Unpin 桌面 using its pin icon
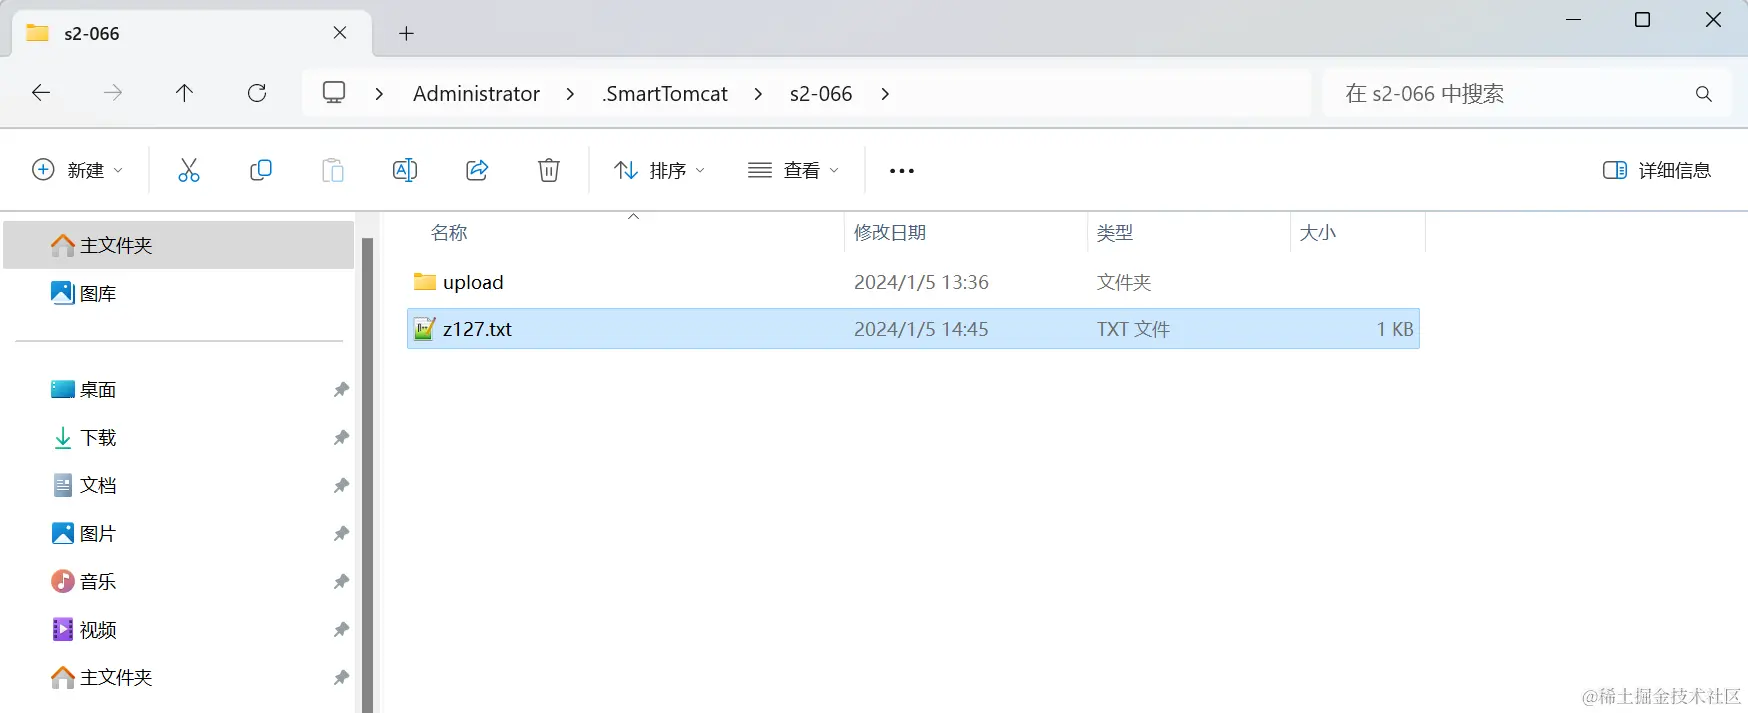 click(341, 389)
